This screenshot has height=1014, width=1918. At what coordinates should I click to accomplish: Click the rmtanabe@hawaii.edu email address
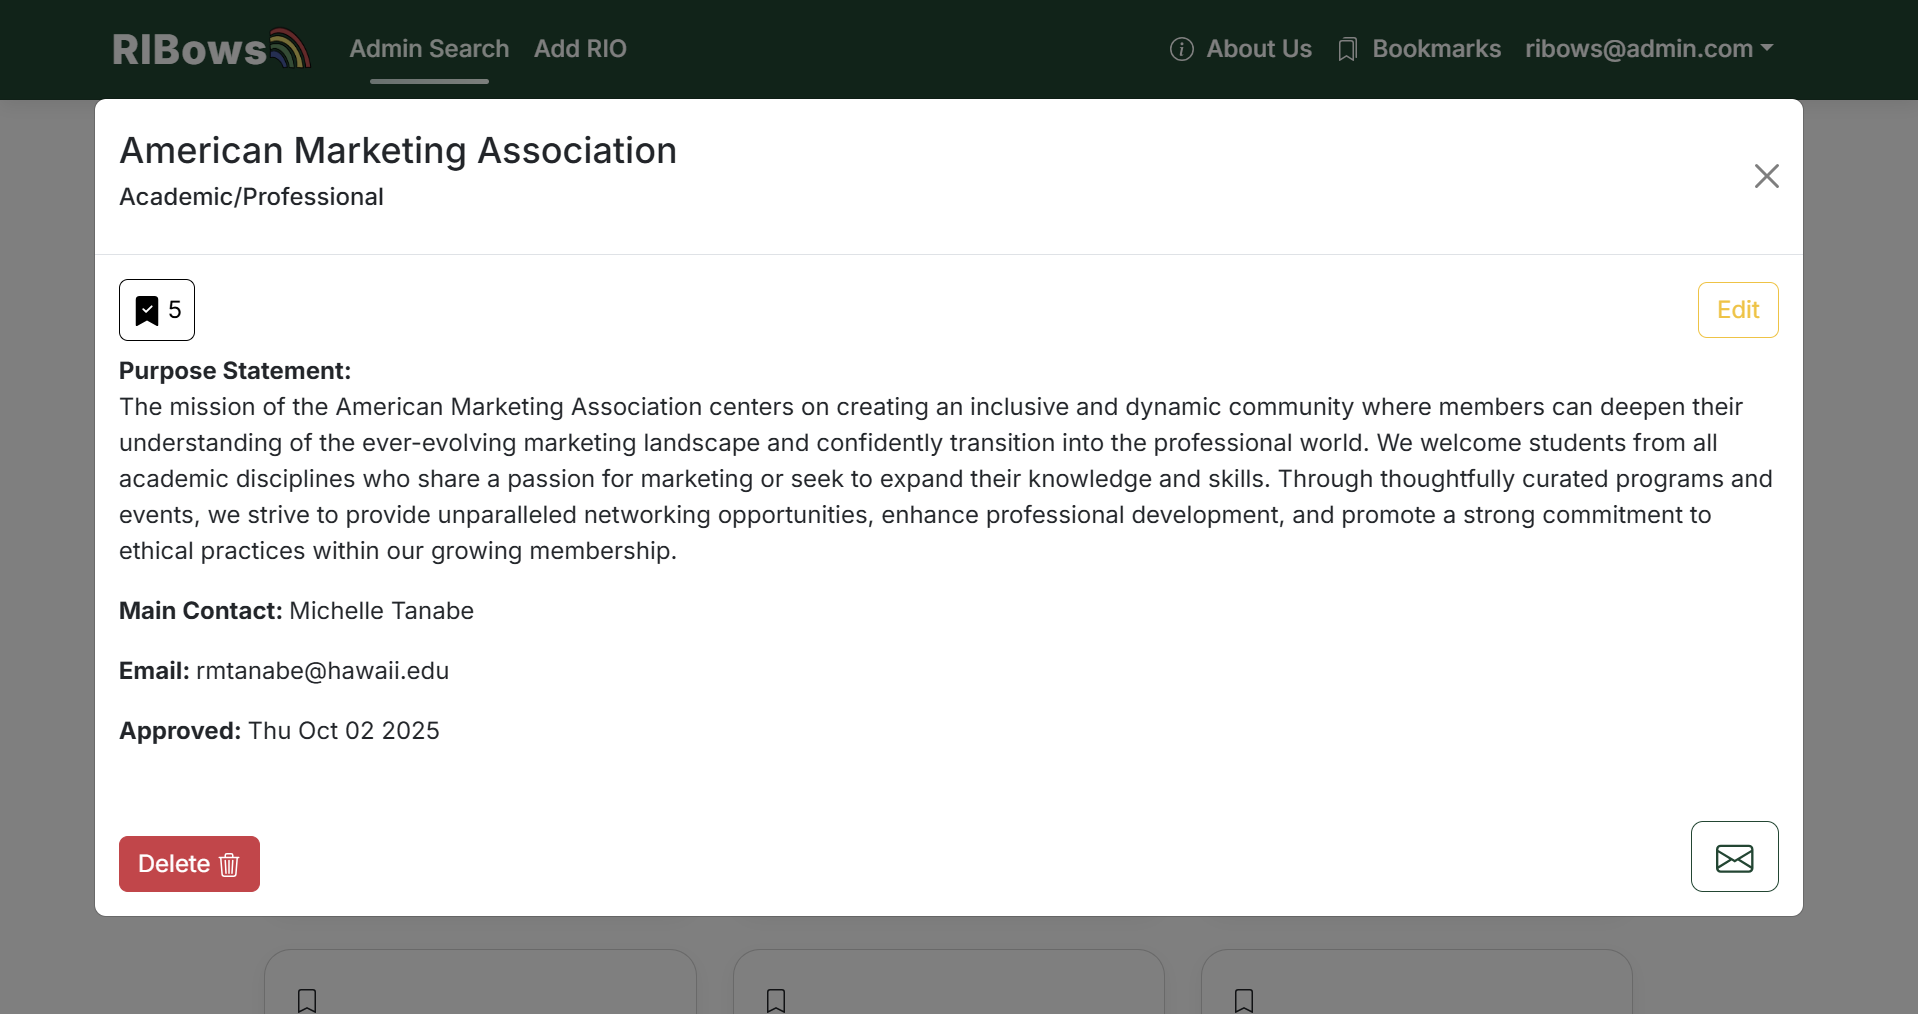click(x=322, y=671)
